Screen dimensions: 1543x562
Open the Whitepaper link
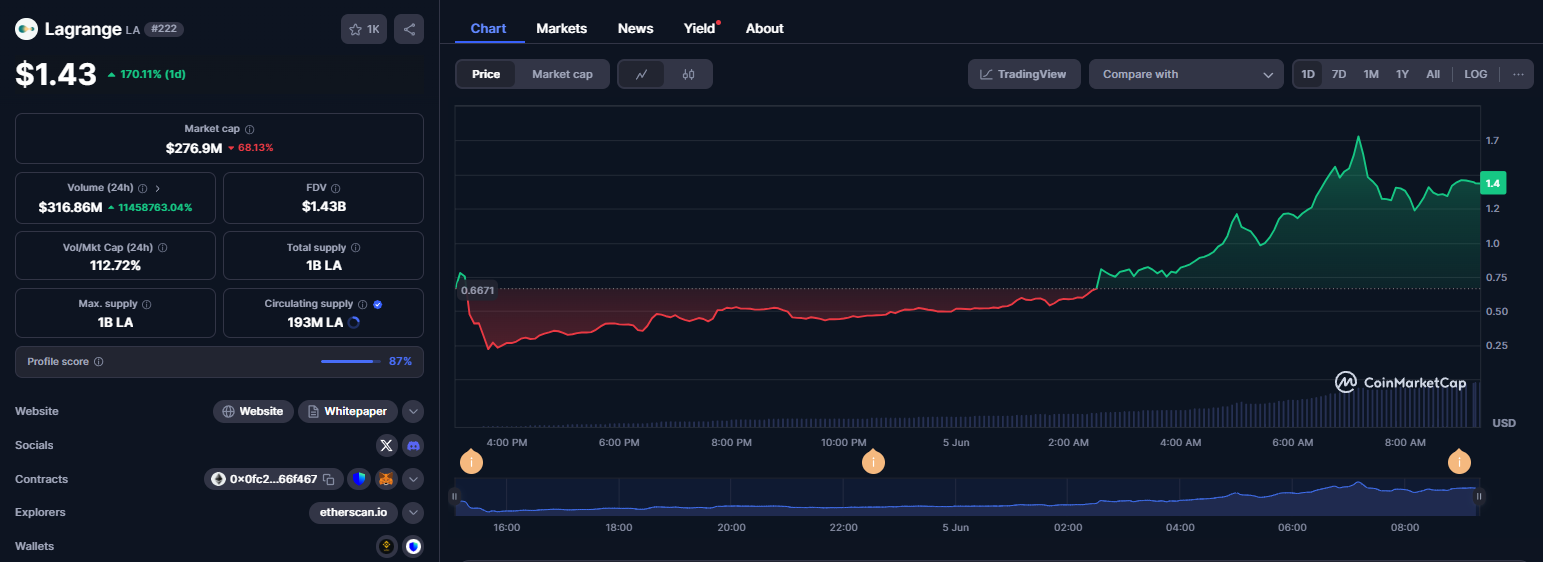[348, 411]
